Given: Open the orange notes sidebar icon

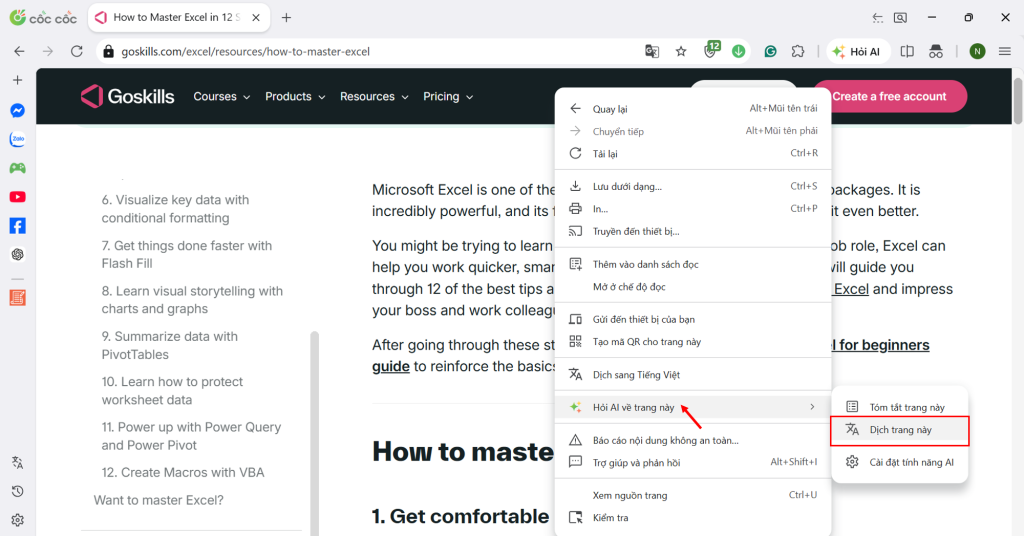Looking at the screenshot, I should point(18,298).
